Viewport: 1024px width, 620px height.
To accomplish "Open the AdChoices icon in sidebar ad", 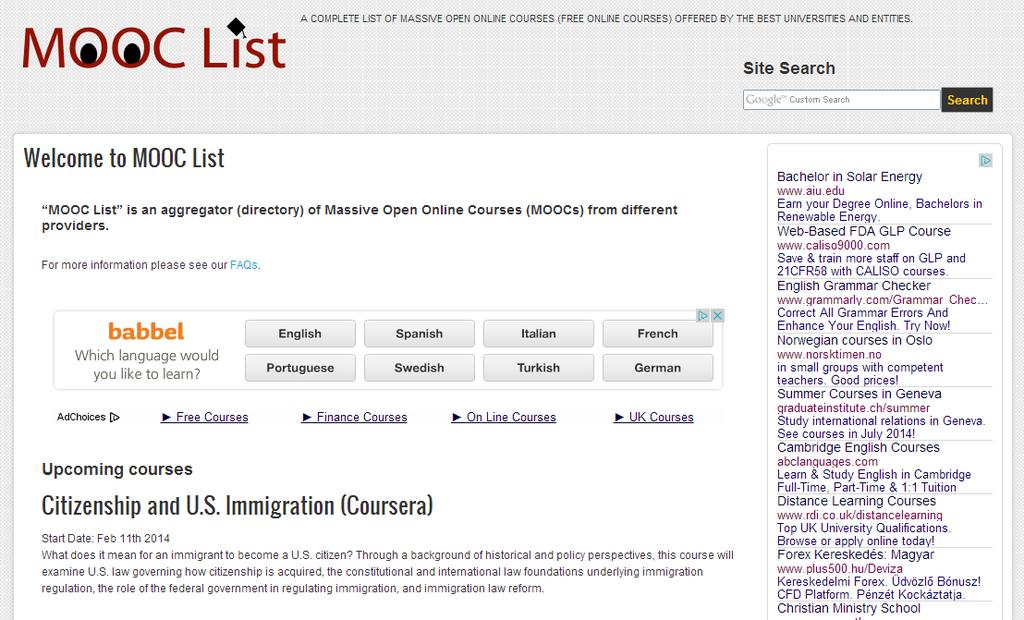I will tap(985, 160).
